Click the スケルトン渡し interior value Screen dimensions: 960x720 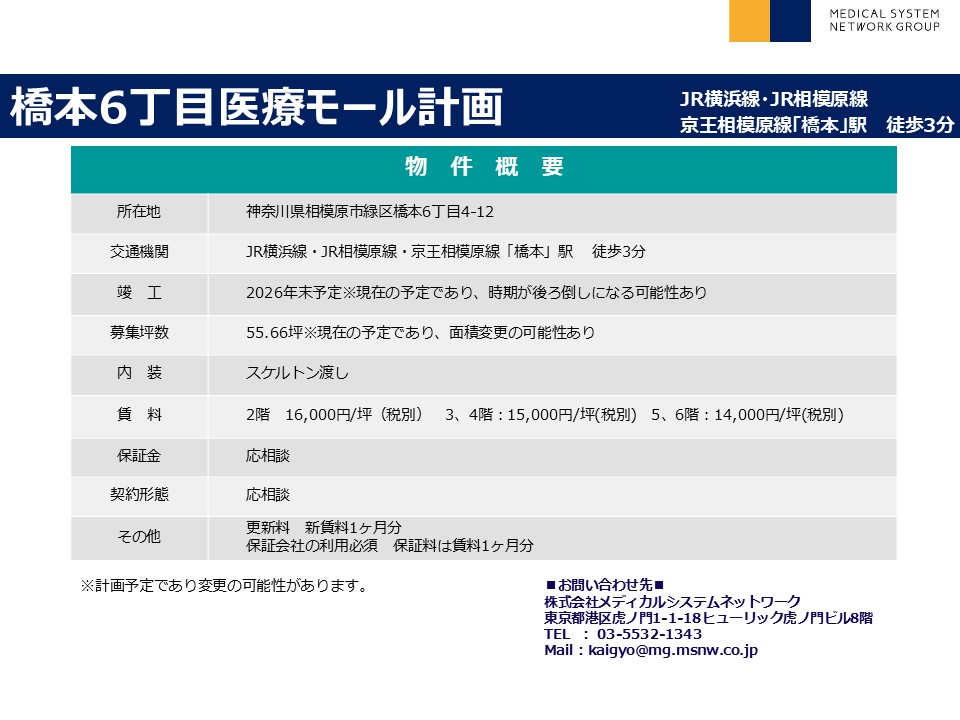pyautogui.click(x=297, y=373)
